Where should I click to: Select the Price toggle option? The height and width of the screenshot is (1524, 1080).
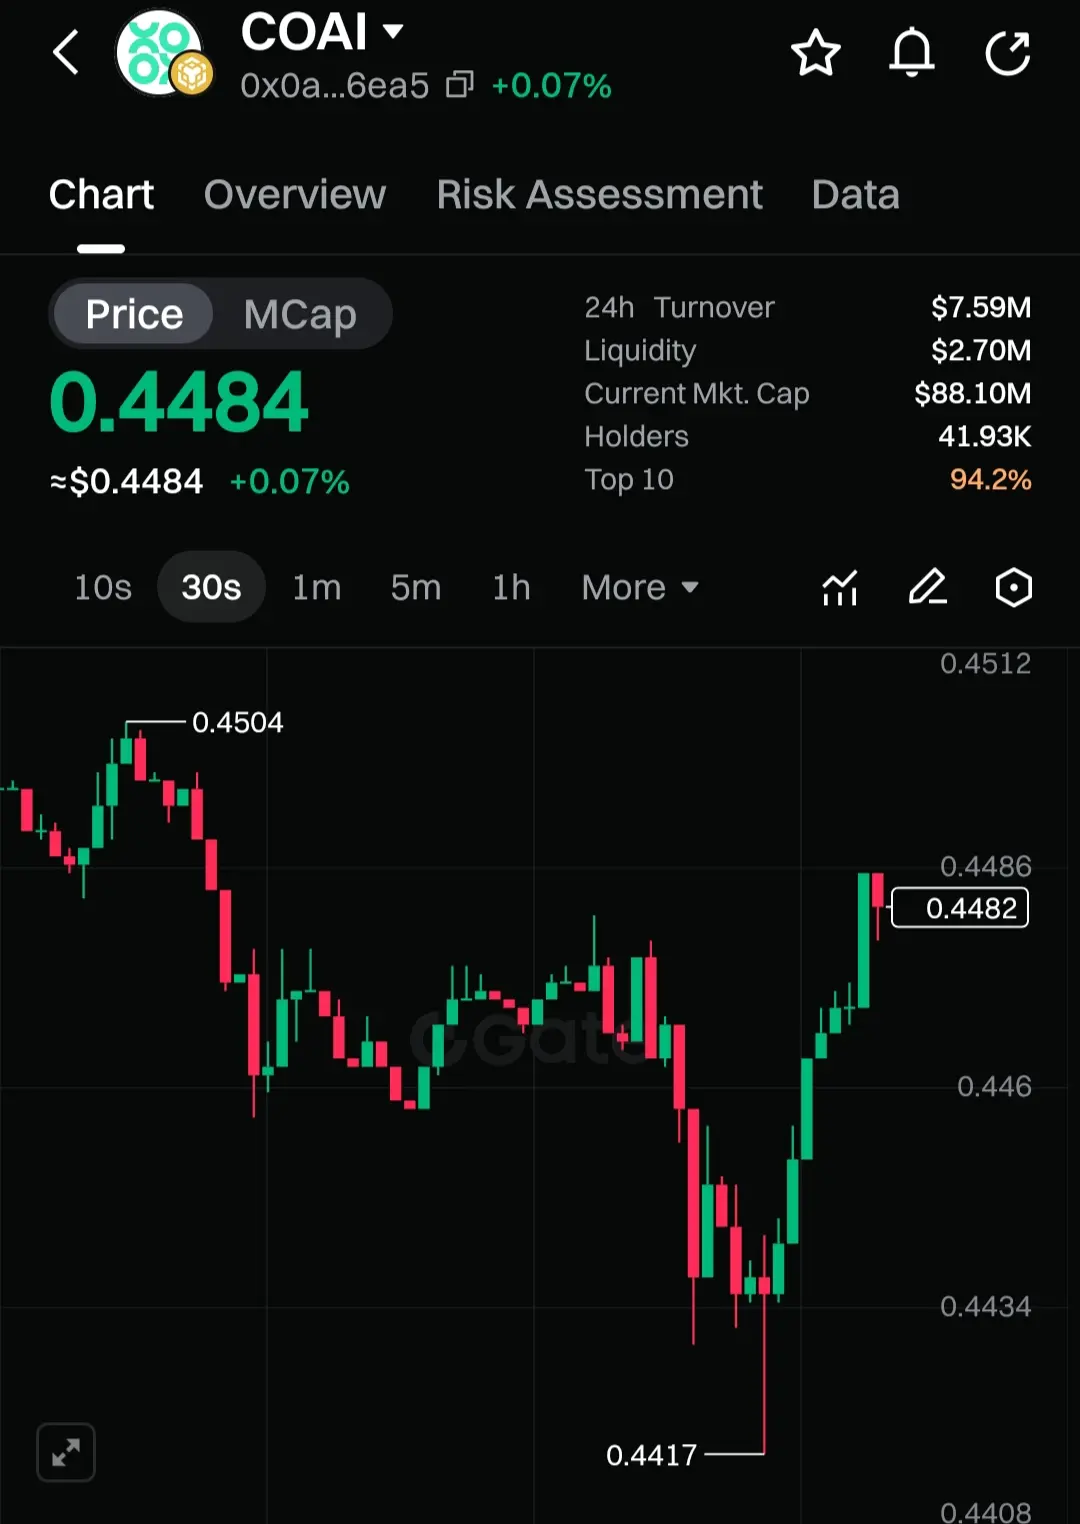134,314
